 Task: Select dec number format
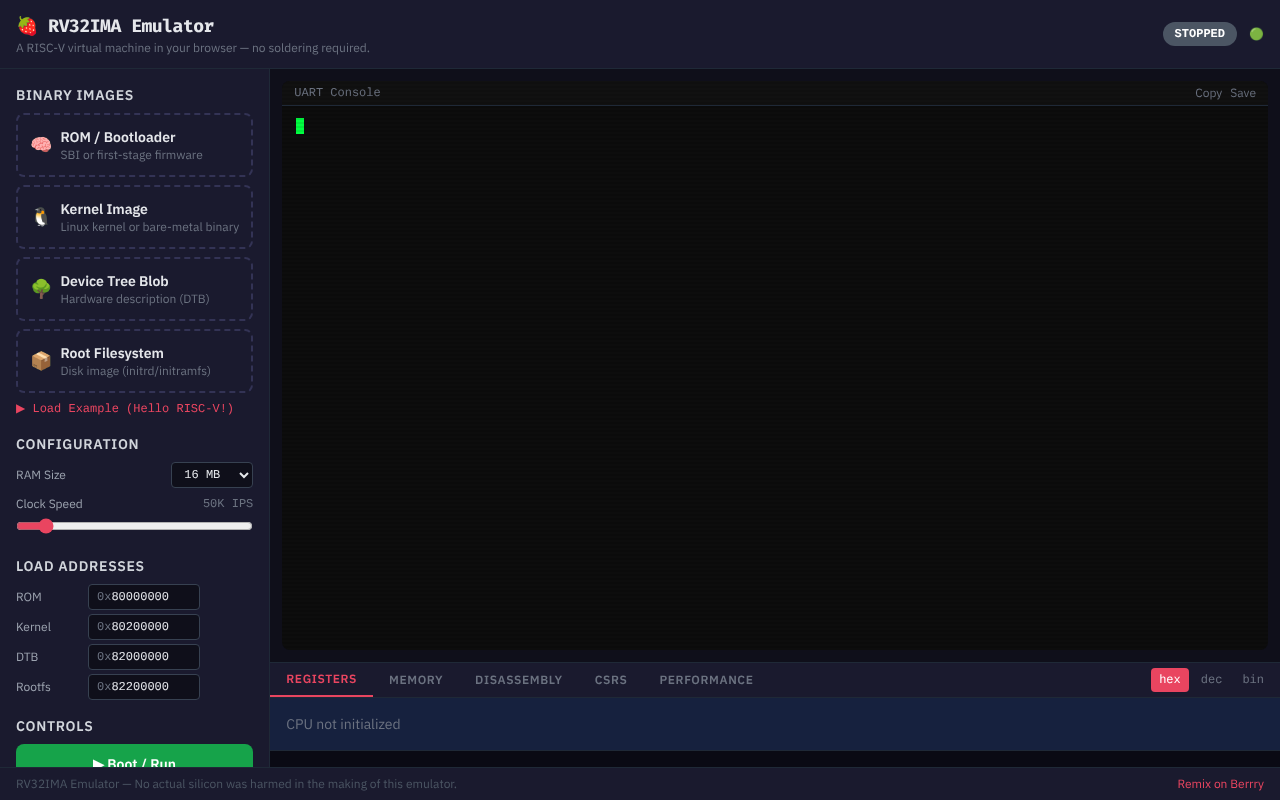pos(1211,679)
